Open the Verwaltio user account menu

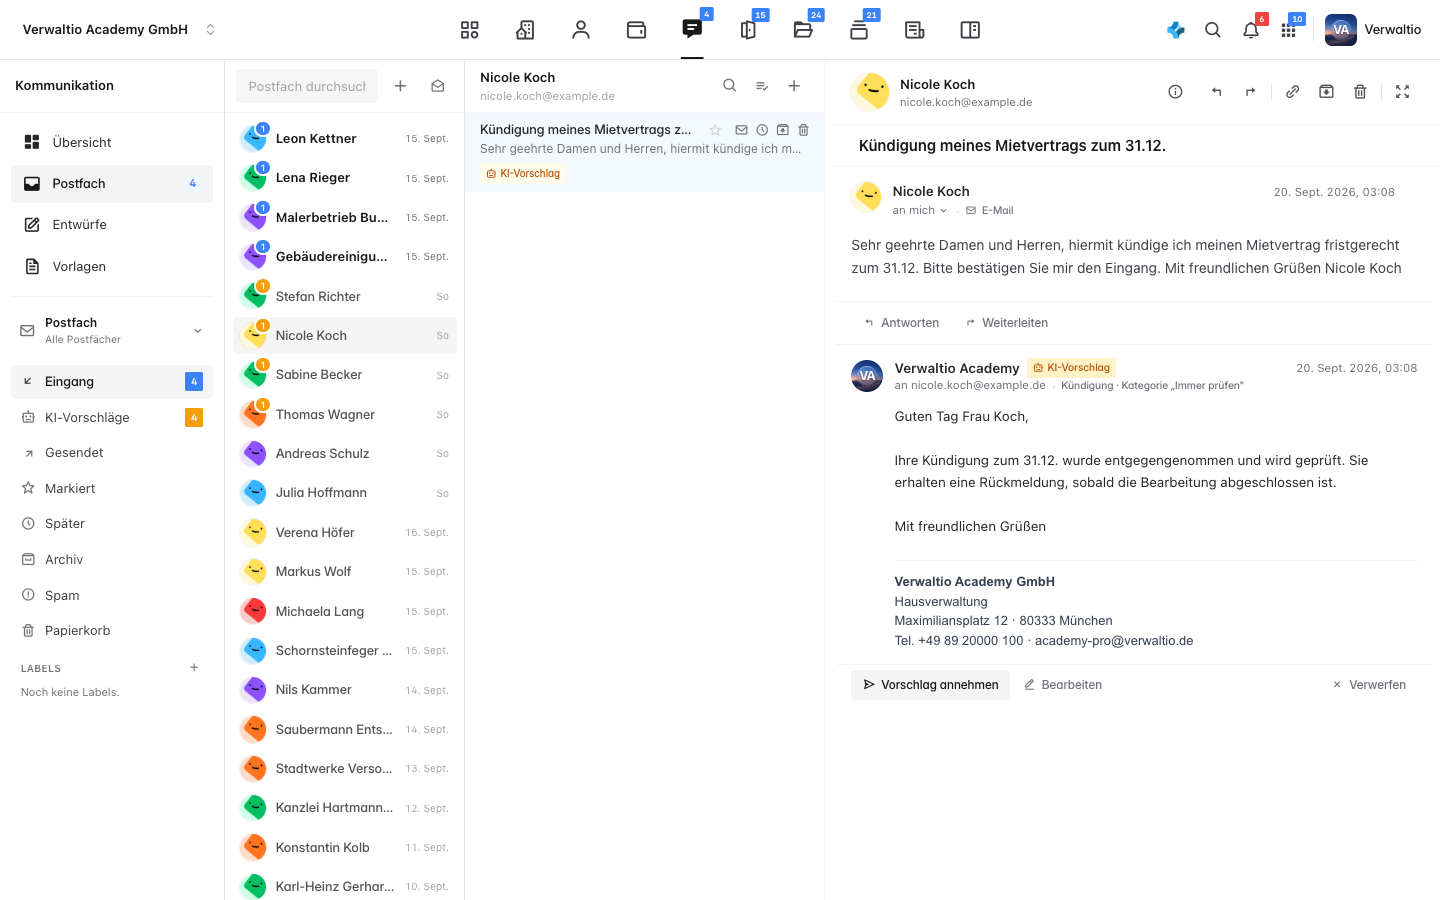[x=1373, y=30]
